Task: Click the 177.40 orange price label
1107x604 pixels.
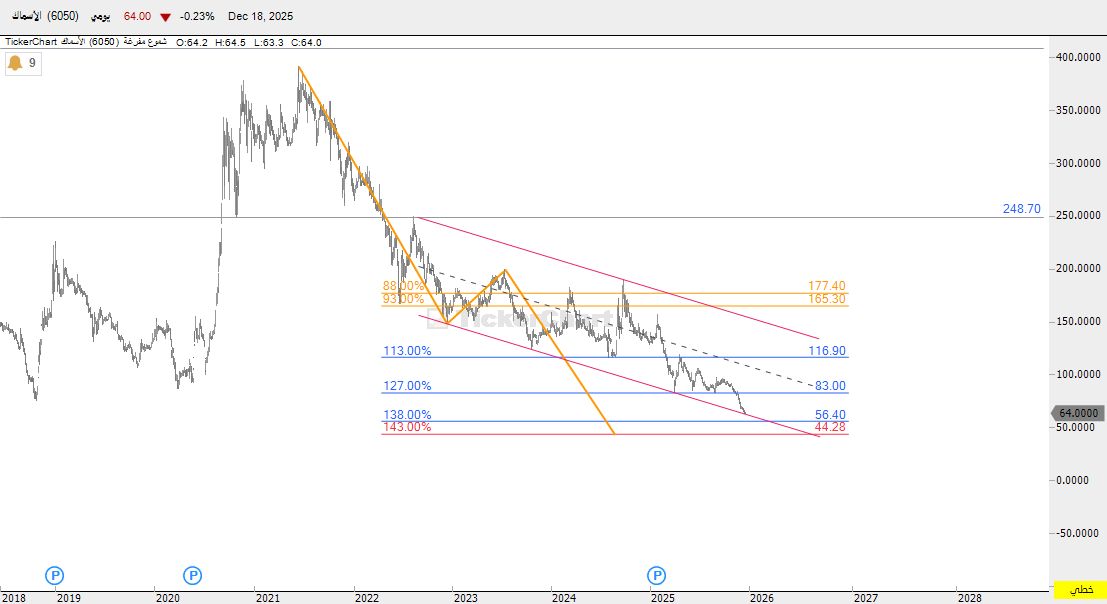Action: pyautogui.click(x=826, y=286)
